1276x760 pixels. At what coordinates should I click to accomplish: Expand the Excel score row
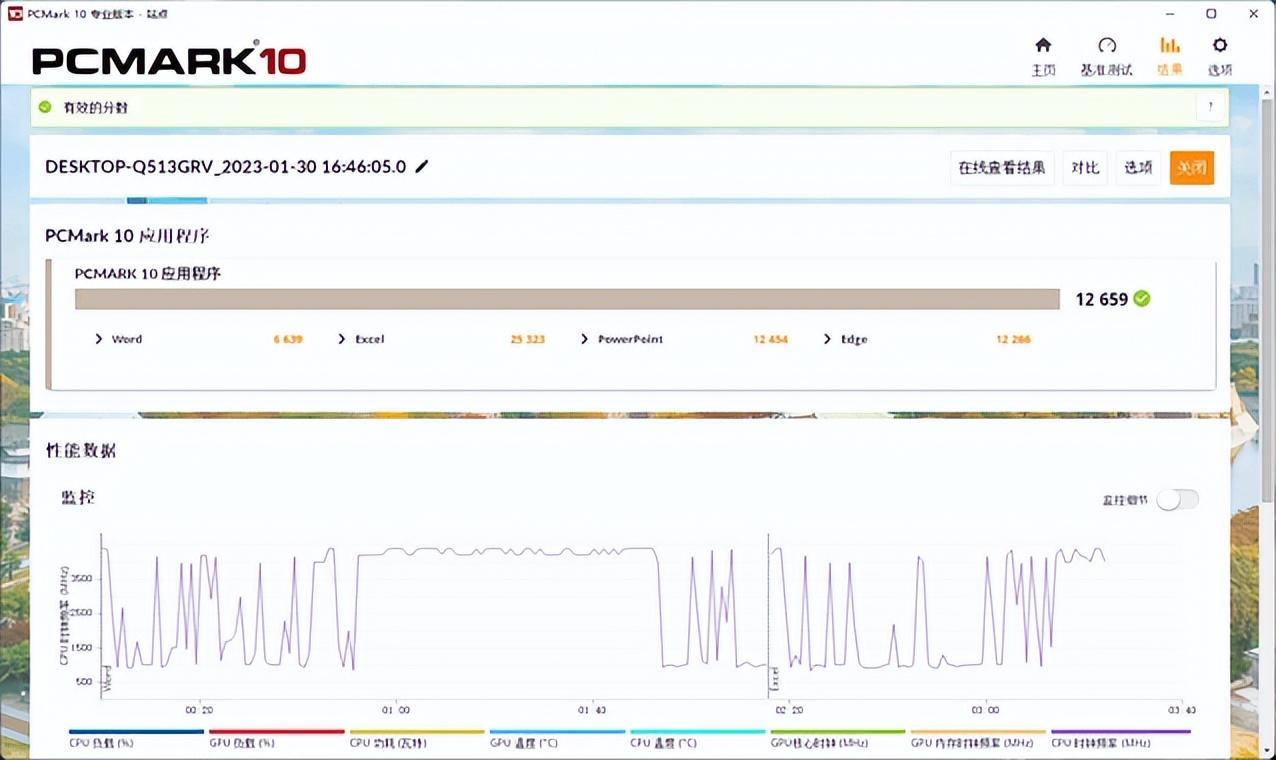point(342,339)
